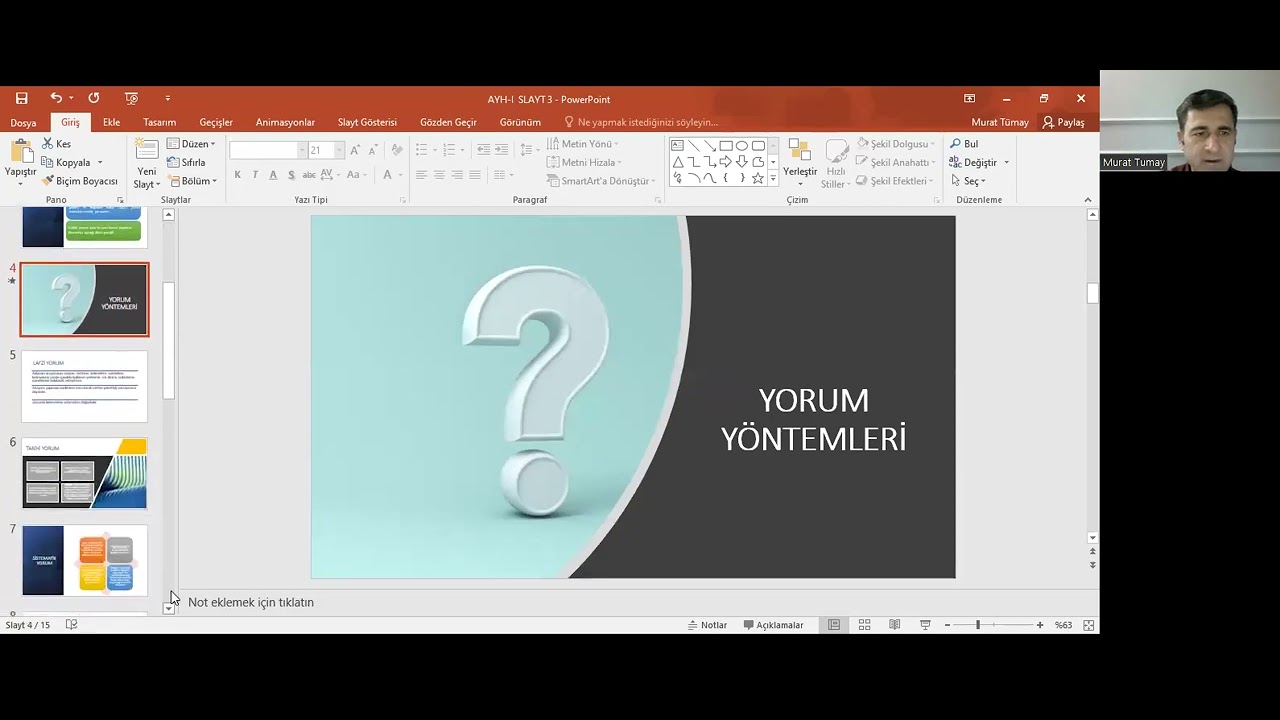This screenshot has height=720, width=1280.
Task: Toggle Italic formatting T button
Action: coord(255,175)
